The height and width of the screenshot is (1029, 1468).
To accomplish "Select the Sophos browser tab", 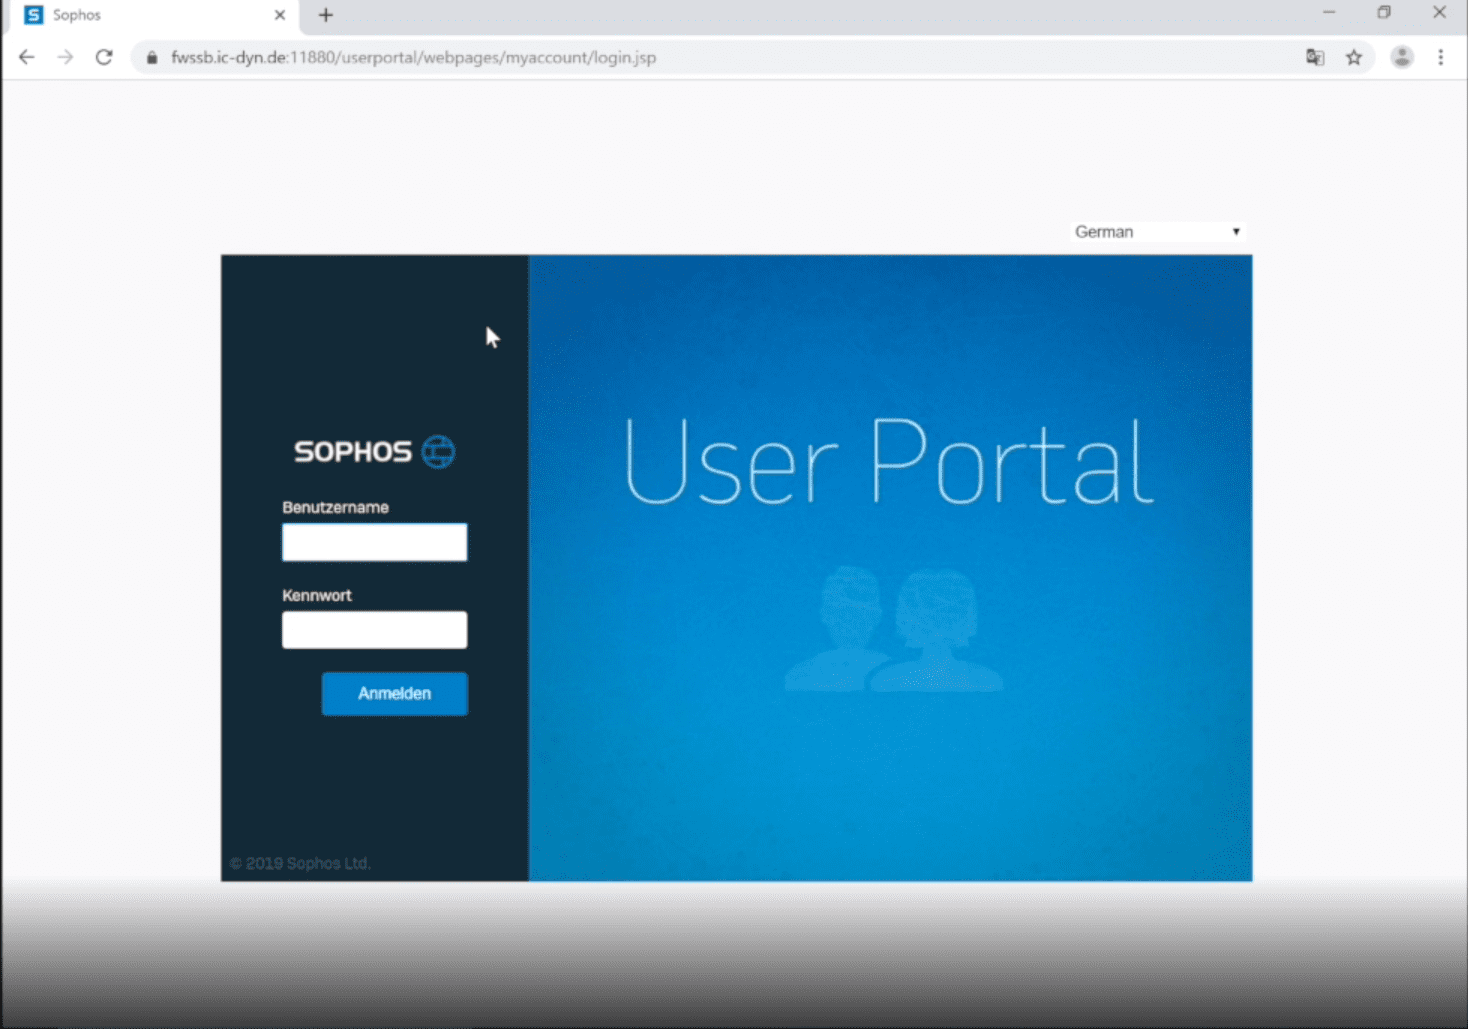I will pyautogui.click(x=154, y=16).
